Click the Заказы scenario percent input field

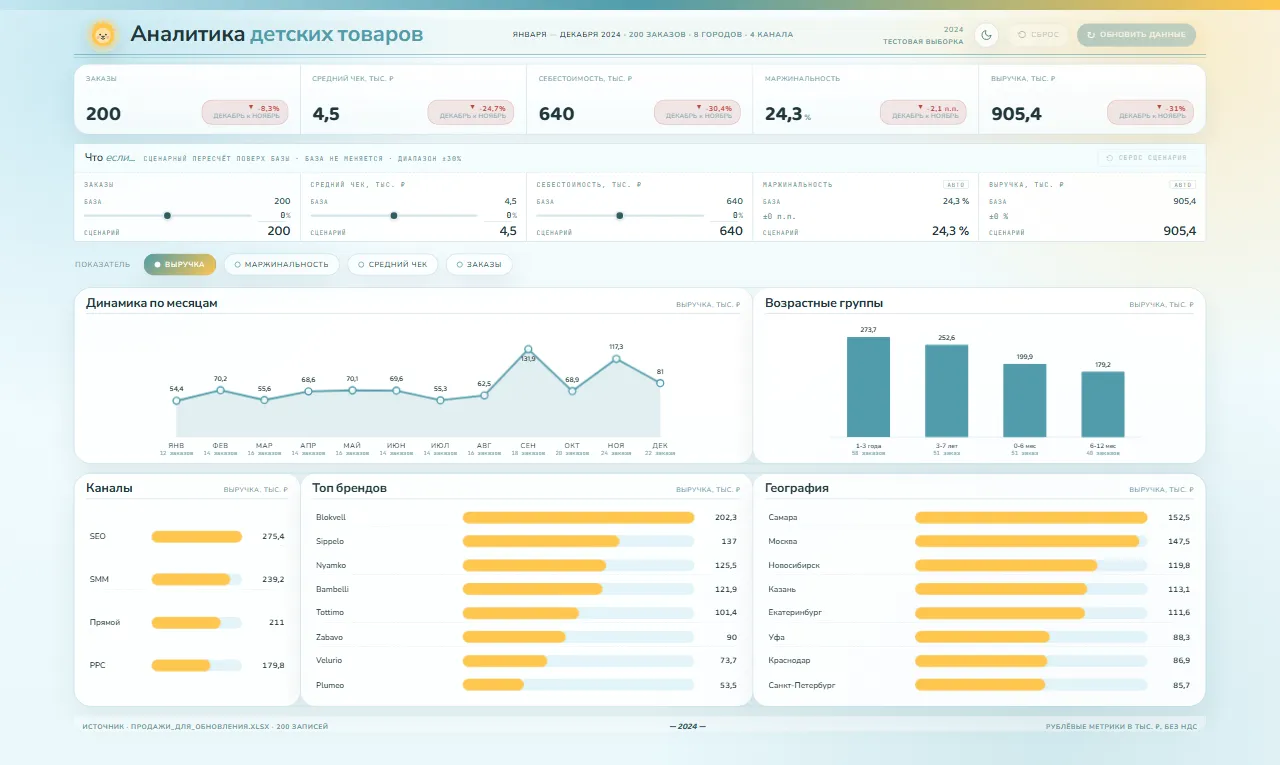(x=274, y=215)
